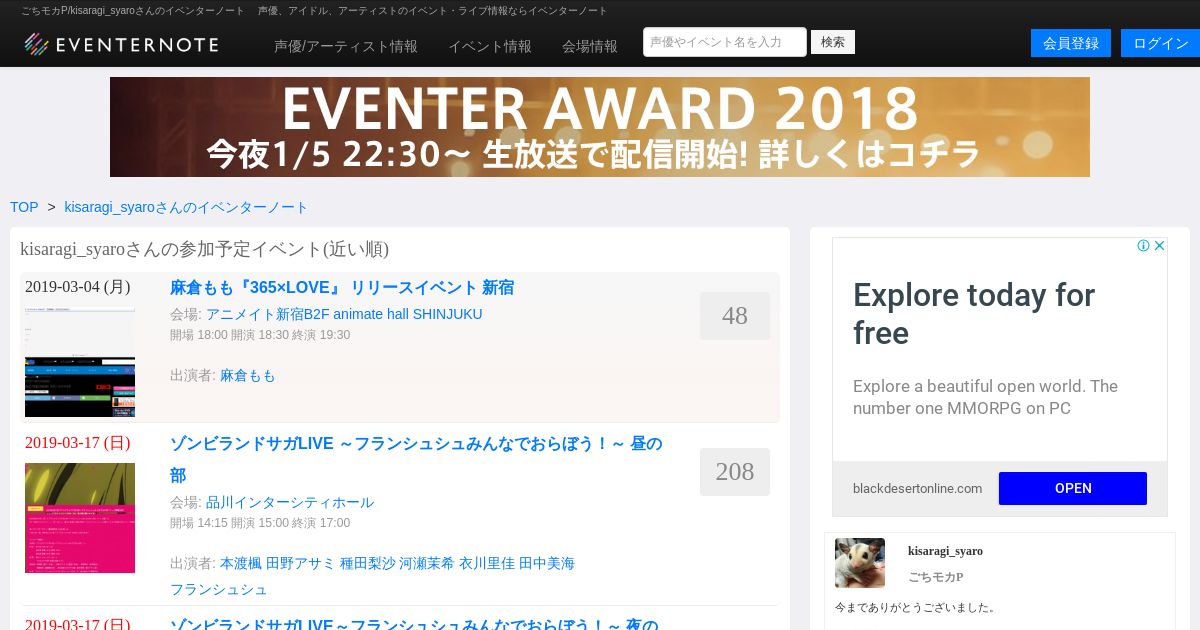Screen dimensions: 1200x630
Task: Open ゾンビランドサガLIVE 昼の部 event link
Action: coord(416,459)
